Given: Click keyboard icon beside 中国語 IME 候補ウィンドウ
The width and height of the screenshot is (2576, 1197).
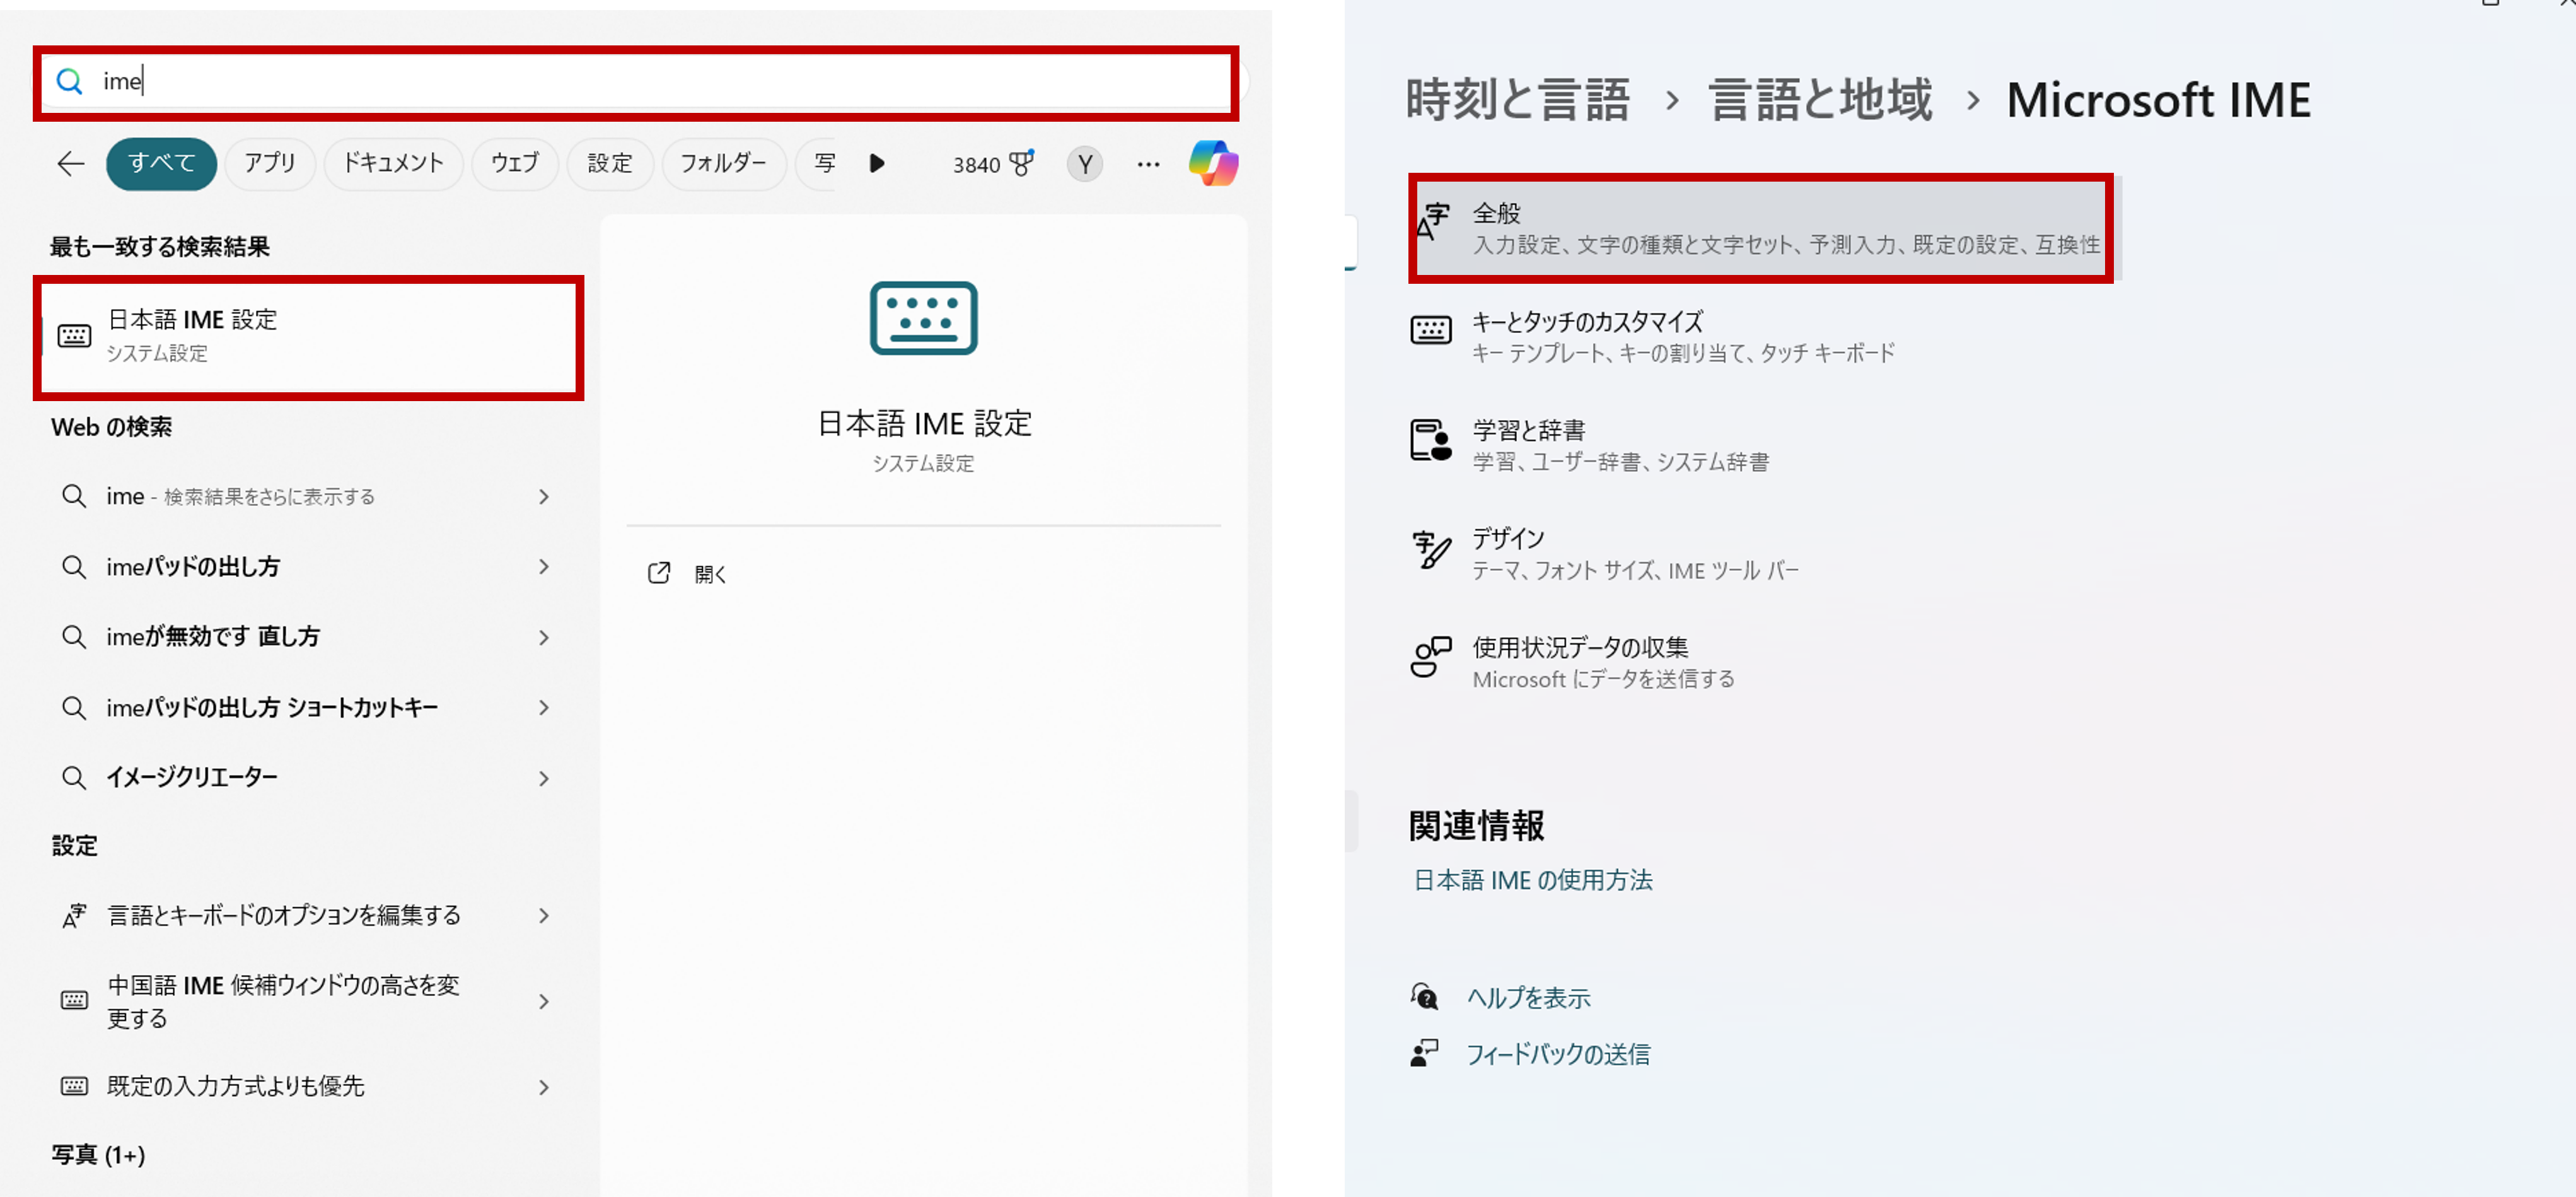Looking at the screenshot, I should coord(74,1000).
